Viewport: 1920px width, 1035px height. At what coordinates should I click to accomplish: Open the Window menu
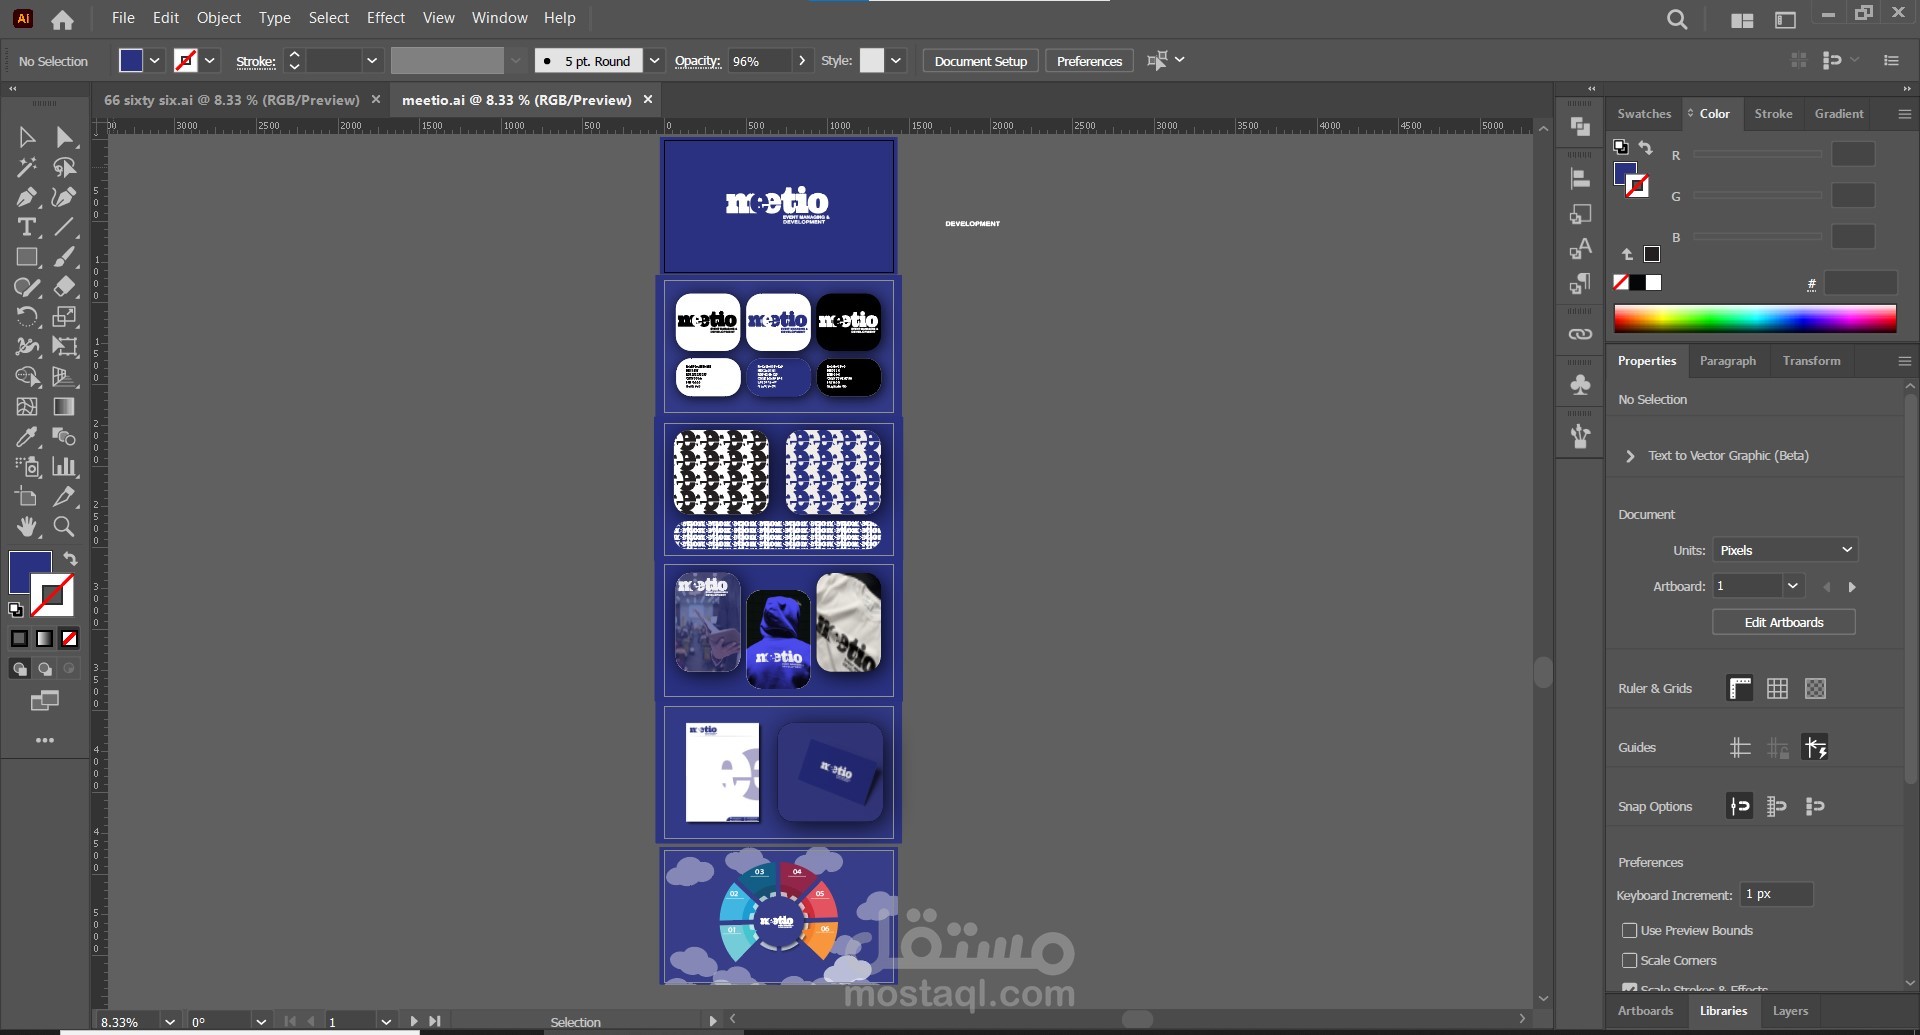click(499, 18)
